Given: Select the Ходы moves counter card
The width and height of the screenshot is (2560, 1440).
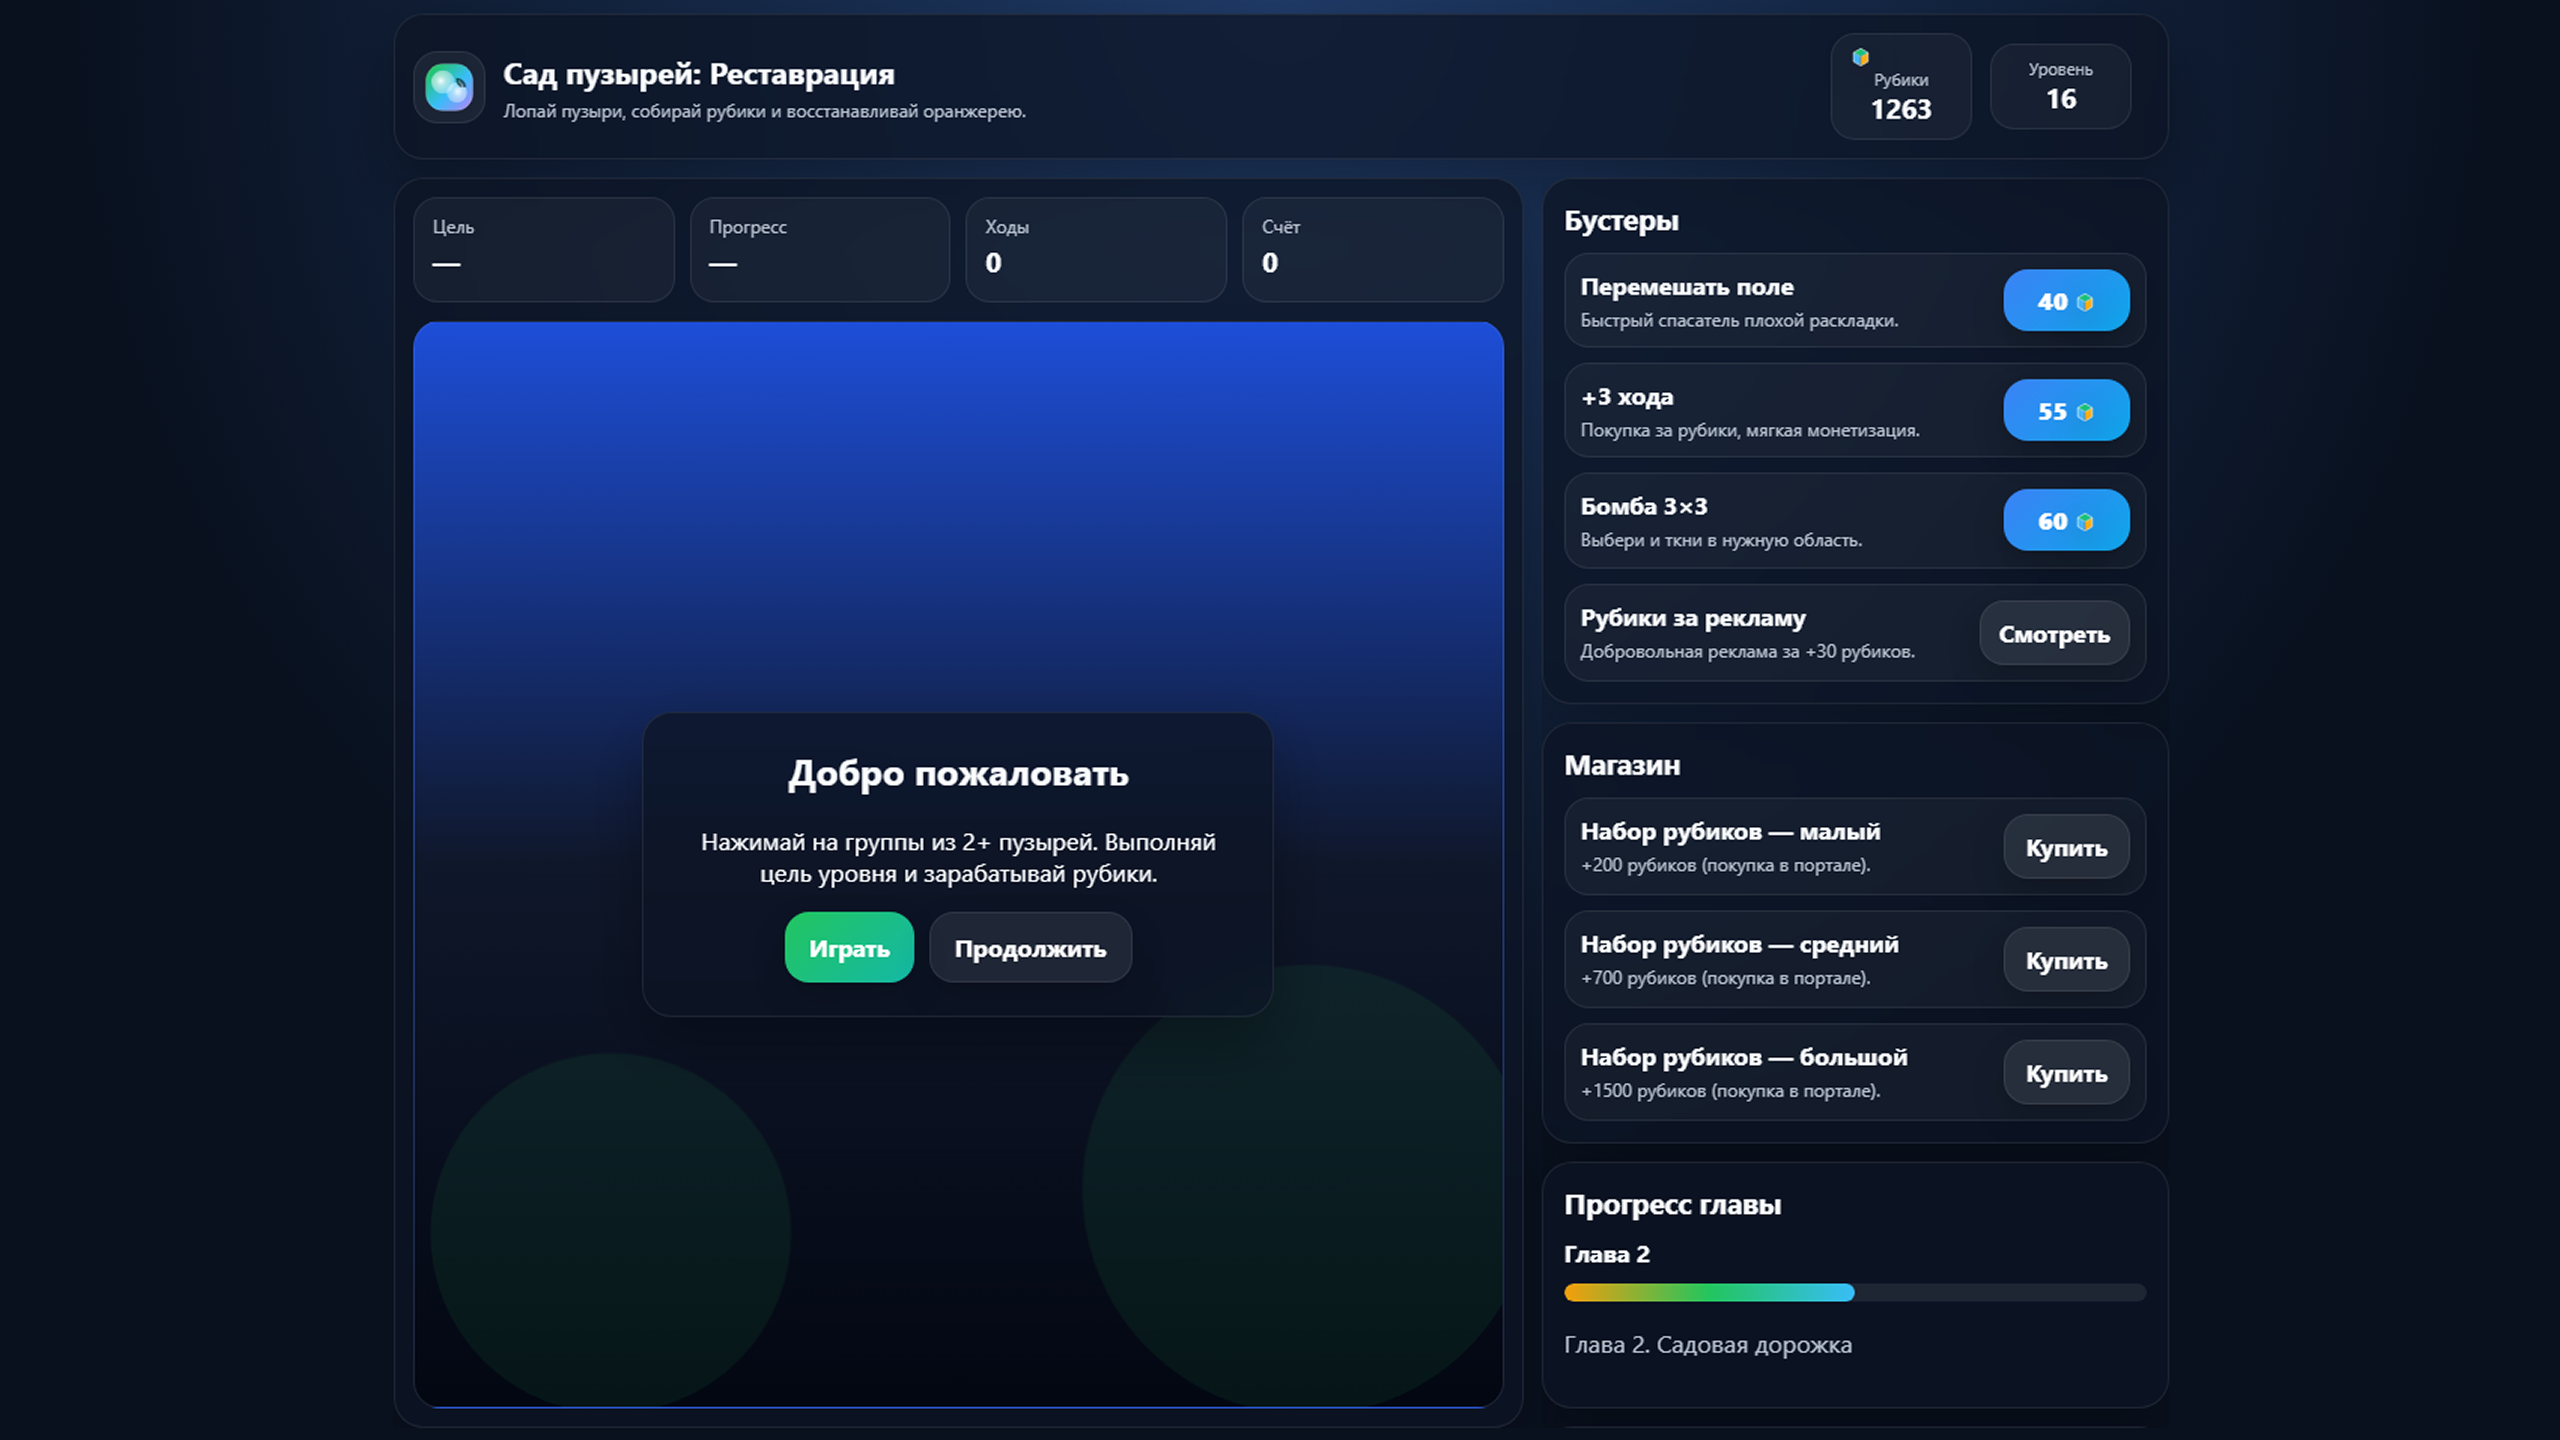Looking at the screenshot, I should pyautogui.click(x=1095, y=248).
